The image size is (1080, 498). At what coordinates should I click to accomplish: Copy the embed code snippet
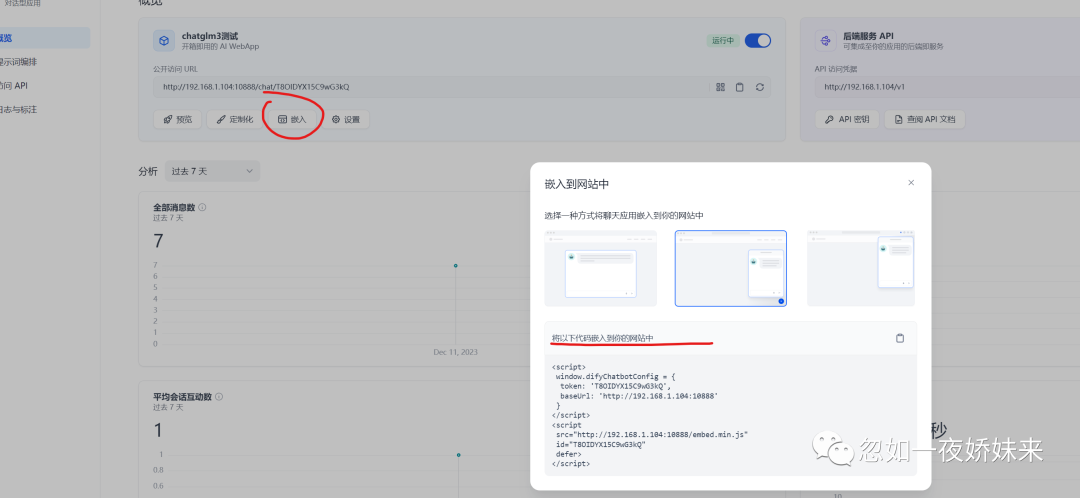(900, 338)
